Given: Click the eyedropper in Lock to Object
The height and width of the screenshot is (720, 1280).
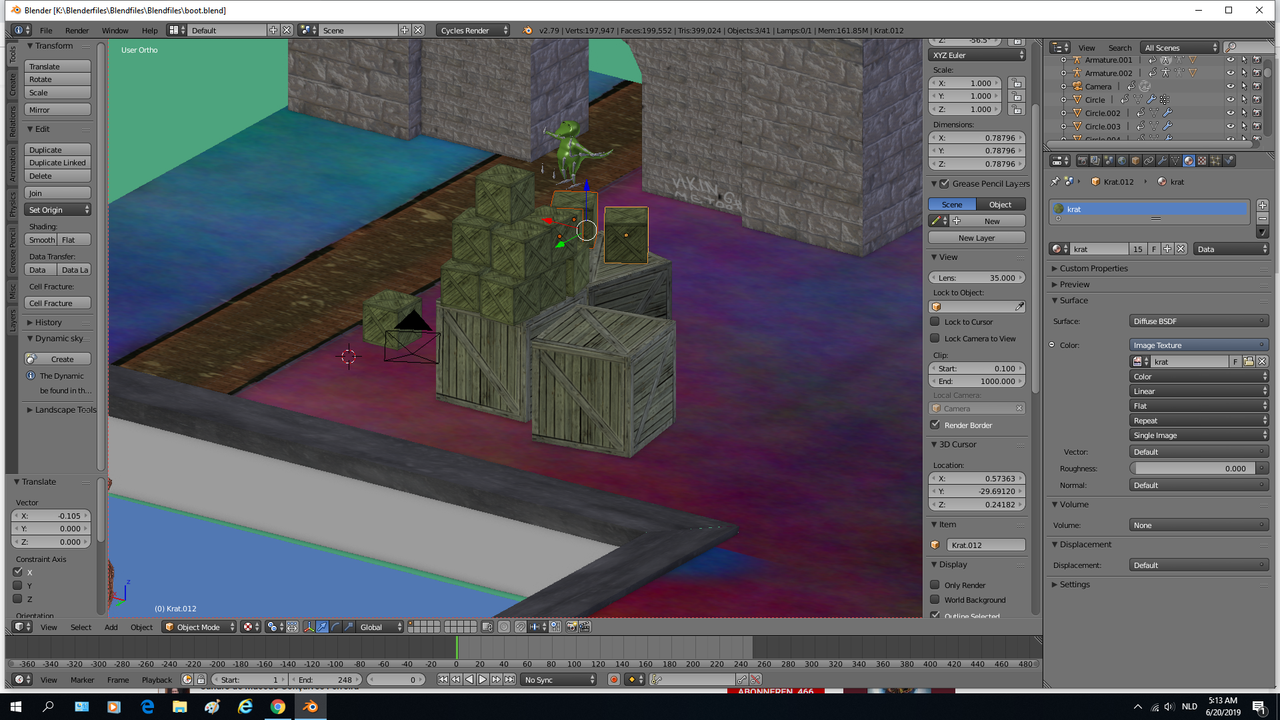Looking at the screenshot, I should coord(1020,306).
